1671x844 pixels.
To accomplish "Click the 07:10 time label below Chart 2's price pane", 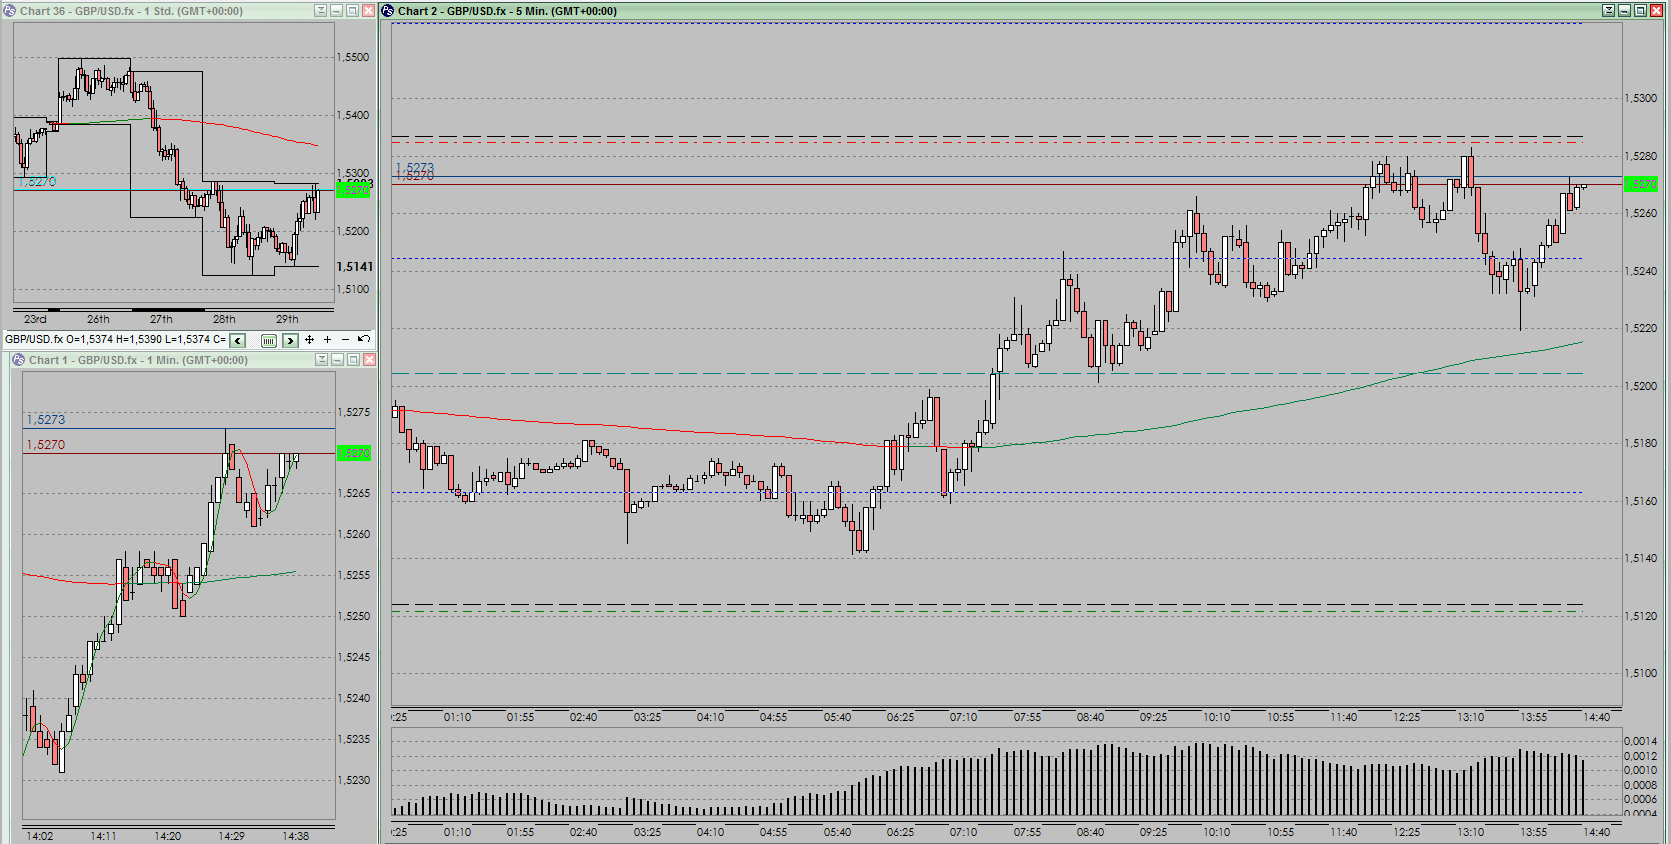I will 963,717.
